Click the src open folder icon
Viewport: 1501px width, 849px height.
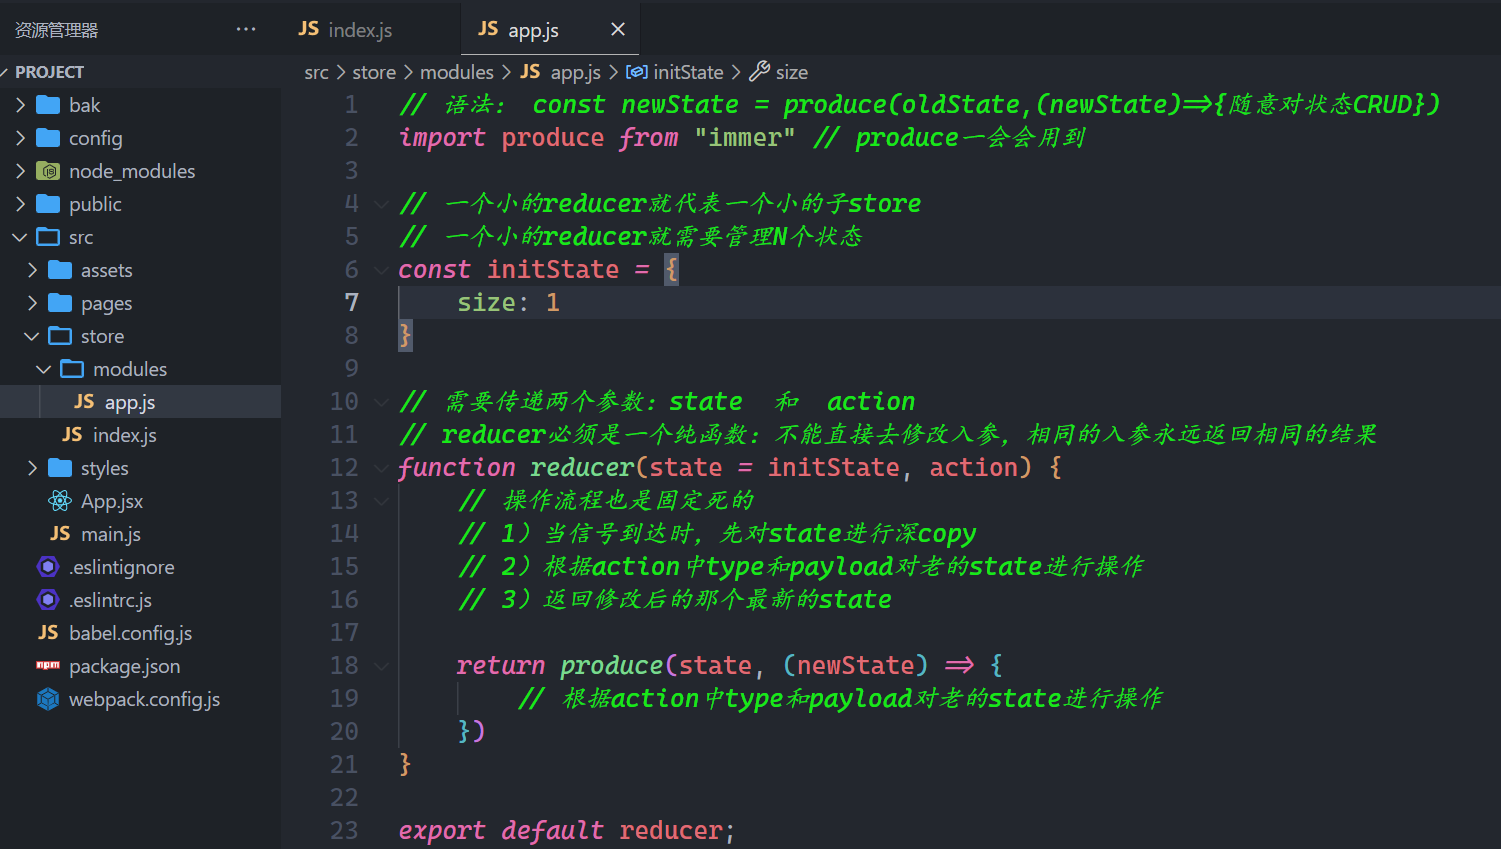tap(48, 237)
